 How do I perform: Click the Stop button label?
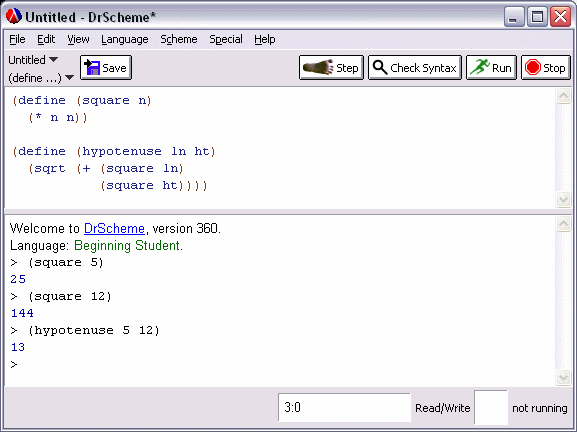[x=554, y=68]
